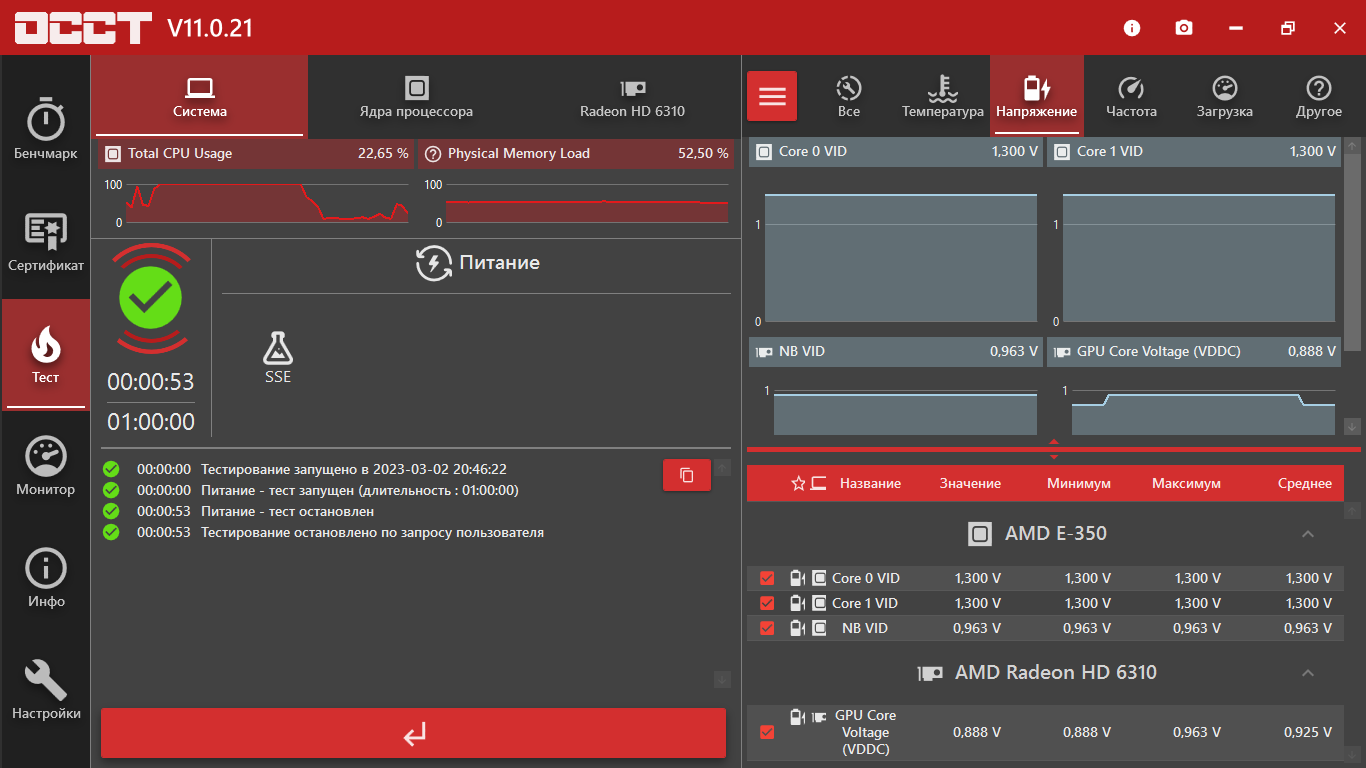Click the table scroll up arrow
Viewport: 1366px width, 768px height.
point(1352,511)
